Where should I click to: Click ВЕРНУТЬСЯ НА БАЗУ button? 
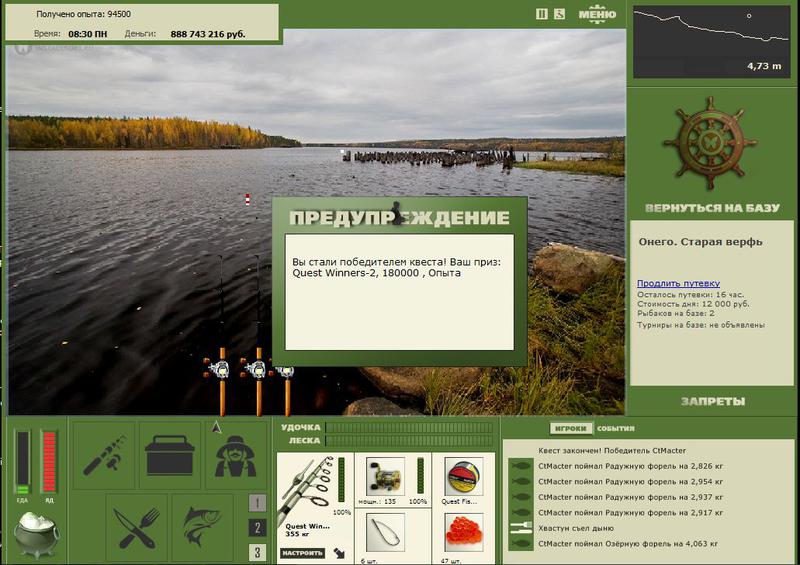point(712,208)
